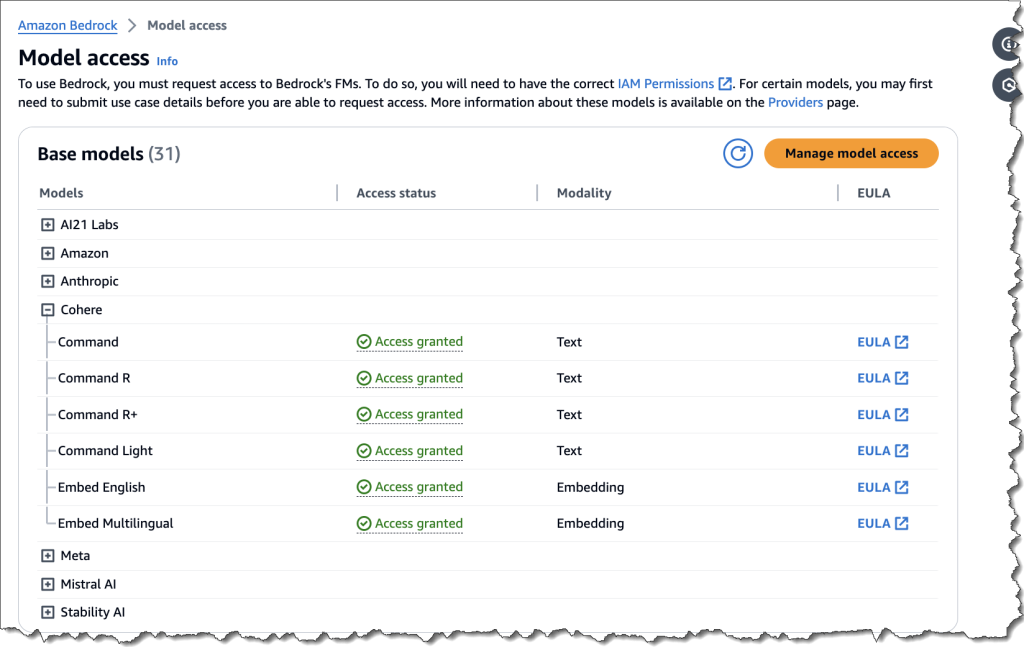
Task: Collapse the Cohere provider group
Action: (48, 310)
